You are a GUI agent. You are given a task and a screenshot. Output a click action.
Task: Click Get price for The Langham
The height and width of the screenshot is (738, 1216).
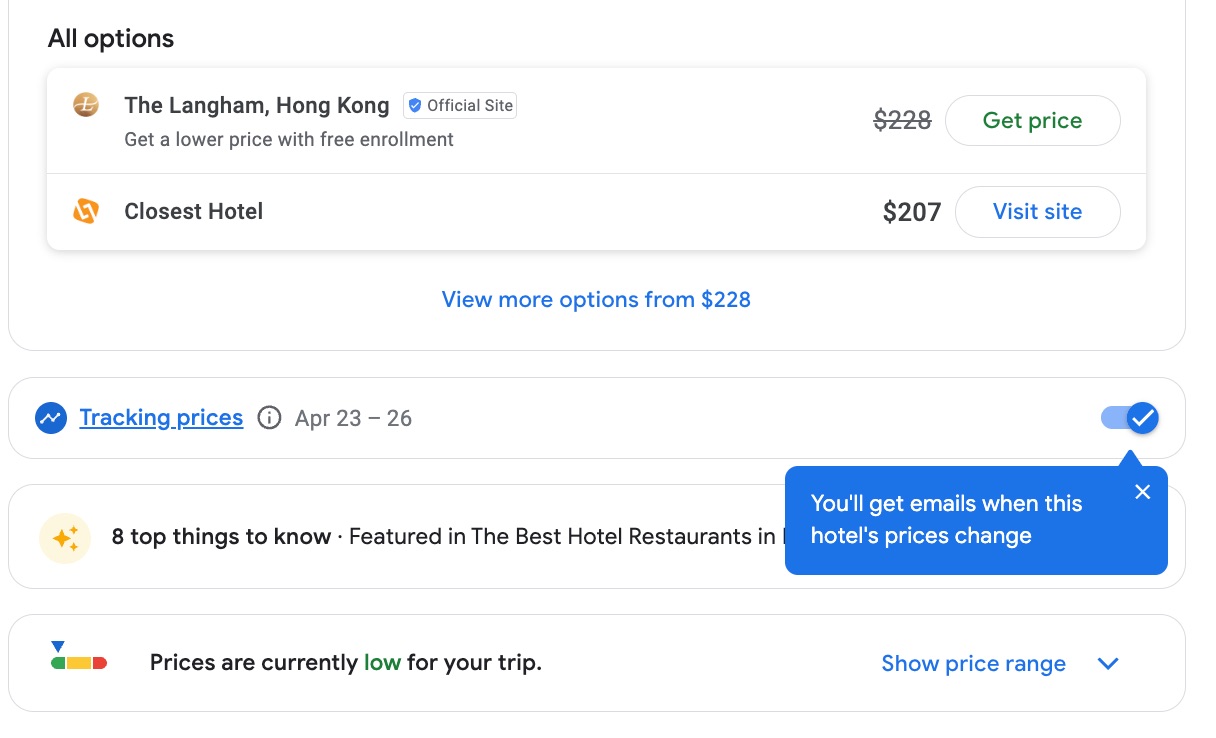tap(1032, 120)
